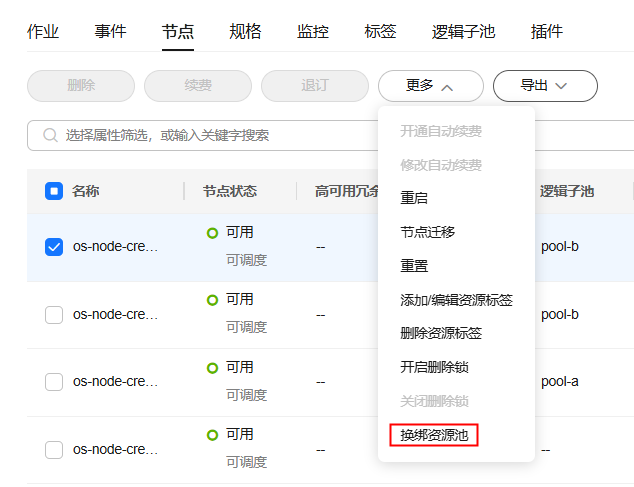The image size is (634, 487).
Task: Open the second row os-node-cre name
Action: click(115, 314)
